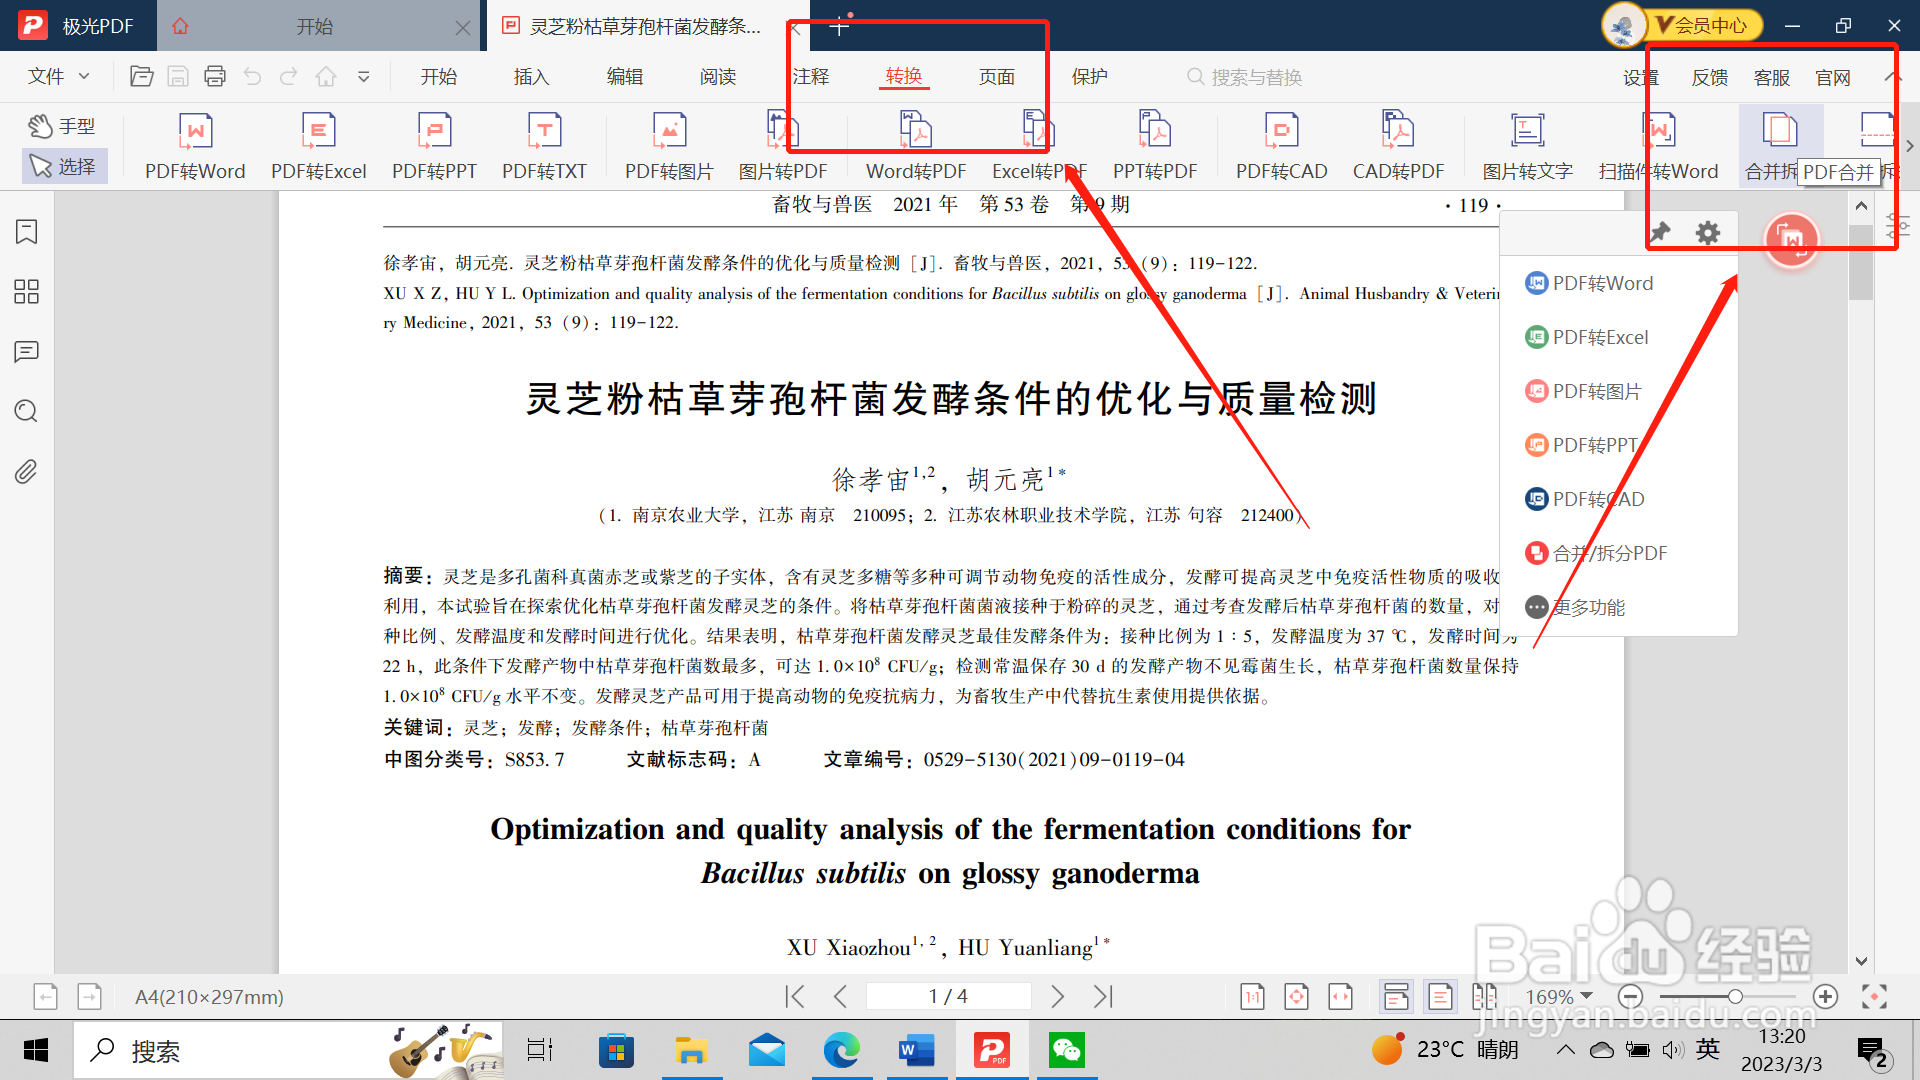Image resolution: width=1920 pixels, height=1080 pixels.
Task: Enable the 手型 hand tool mode
Action: point(62,126)
